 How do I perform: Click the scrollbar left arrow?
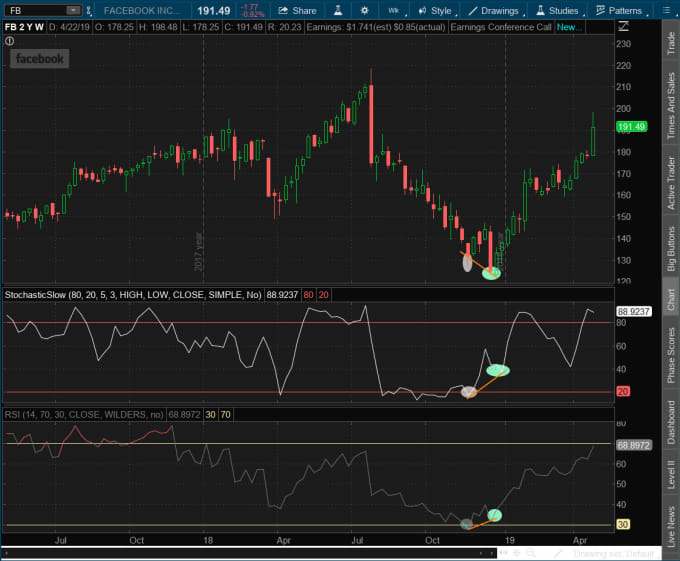click(6, 553)
